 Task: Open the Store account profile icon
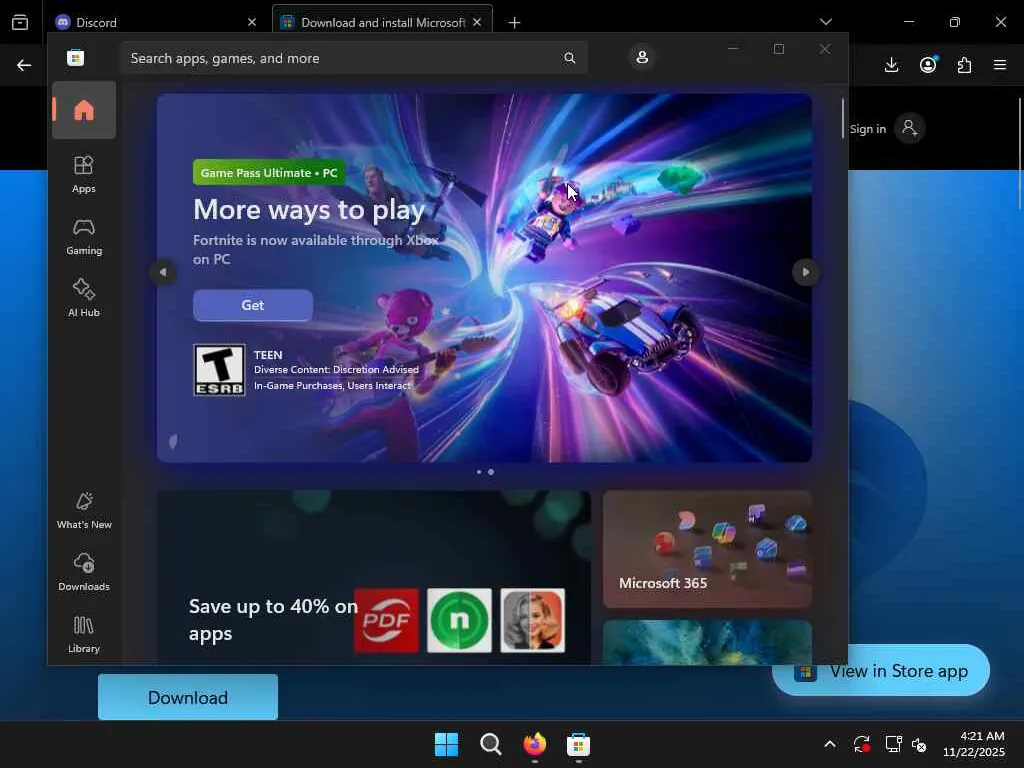[642, 57]
